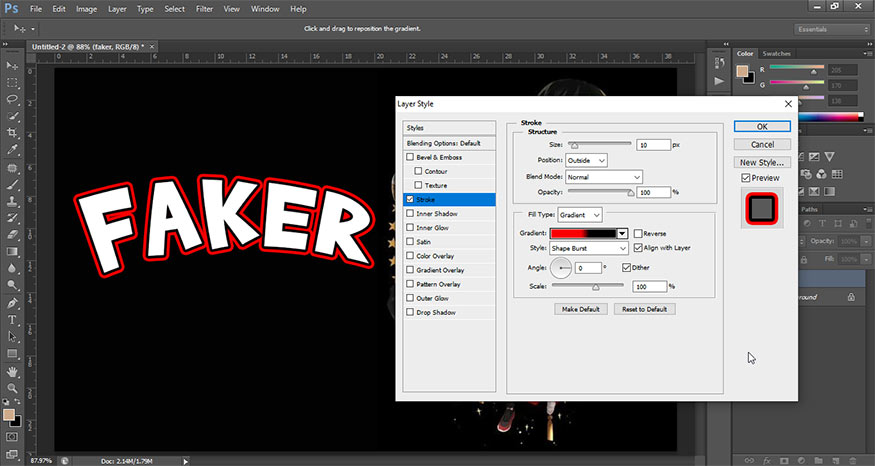Open the Fill Type dropdown showing Gradient
Image resolution: width=875 pixels, height=466 pixels.
[580, 215]
